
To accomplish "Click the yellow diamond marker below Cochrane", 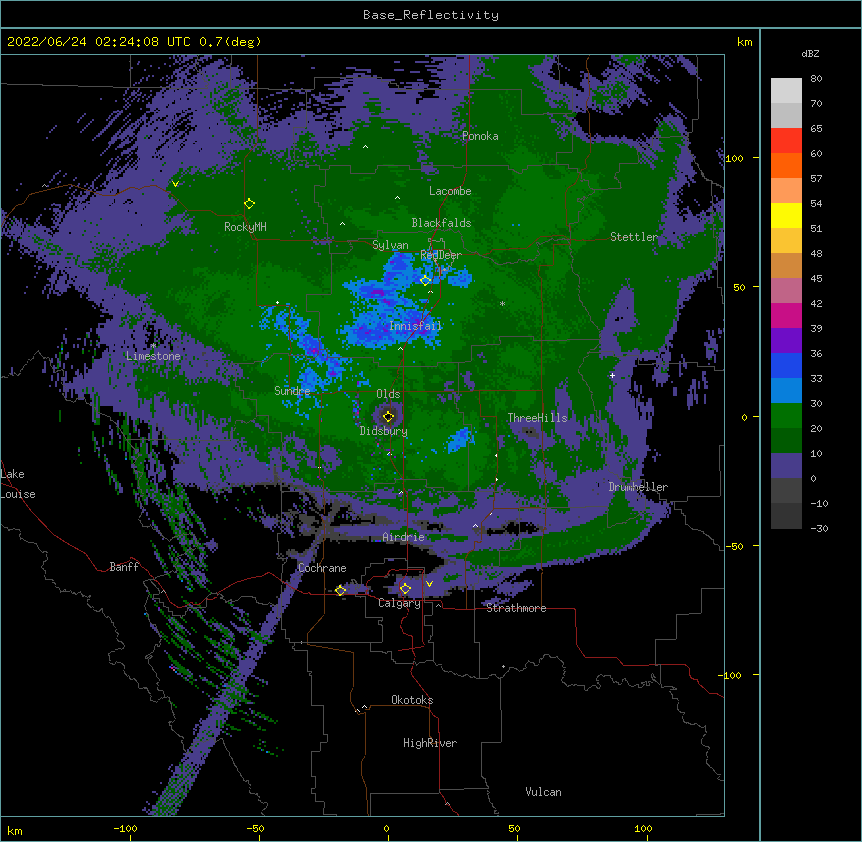I will [x=340, y=590].
